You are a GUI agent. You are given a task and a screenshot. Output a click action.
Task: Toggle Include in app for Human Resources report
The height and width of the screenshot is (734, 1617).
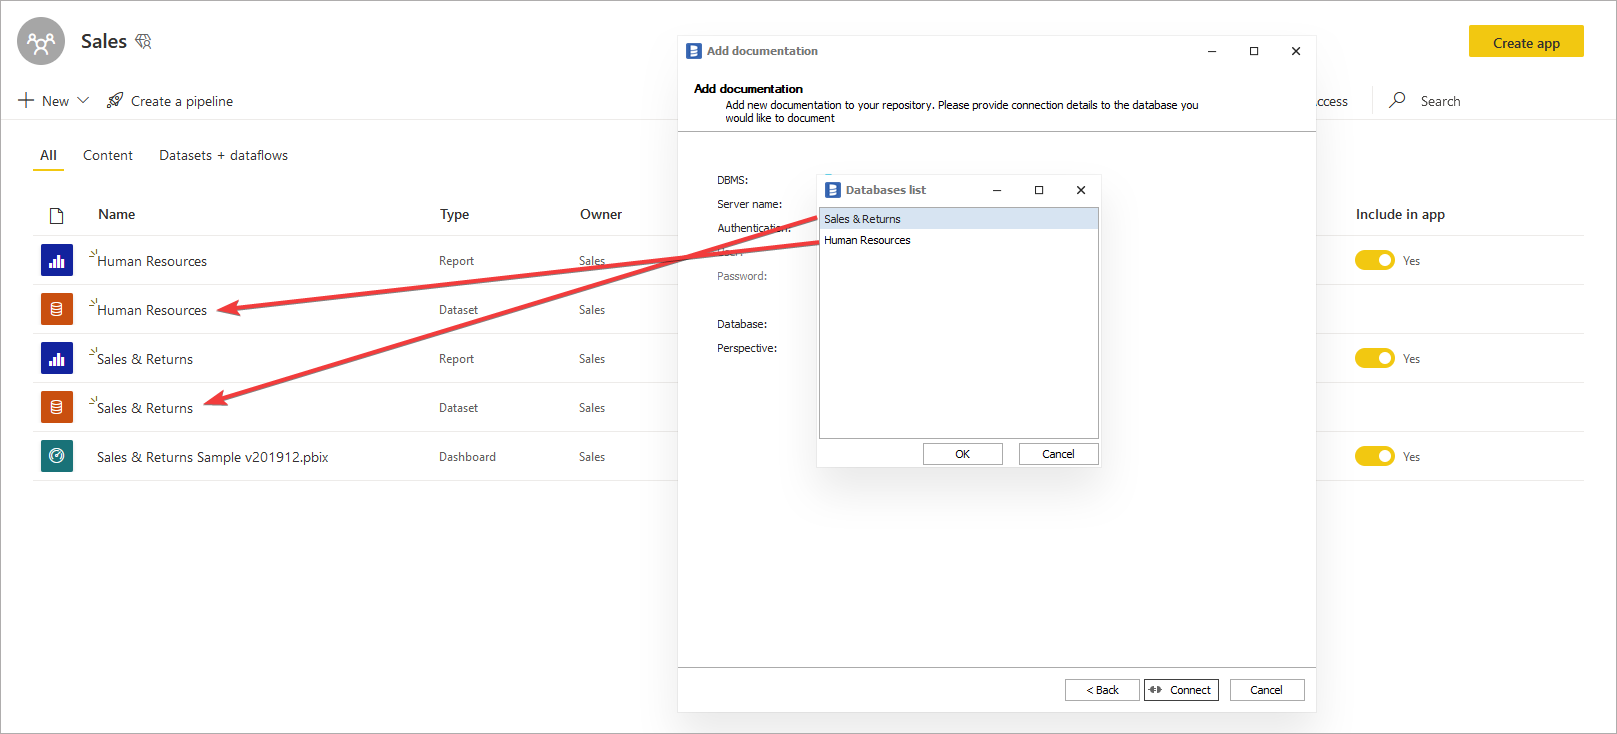coord(1374,261)
